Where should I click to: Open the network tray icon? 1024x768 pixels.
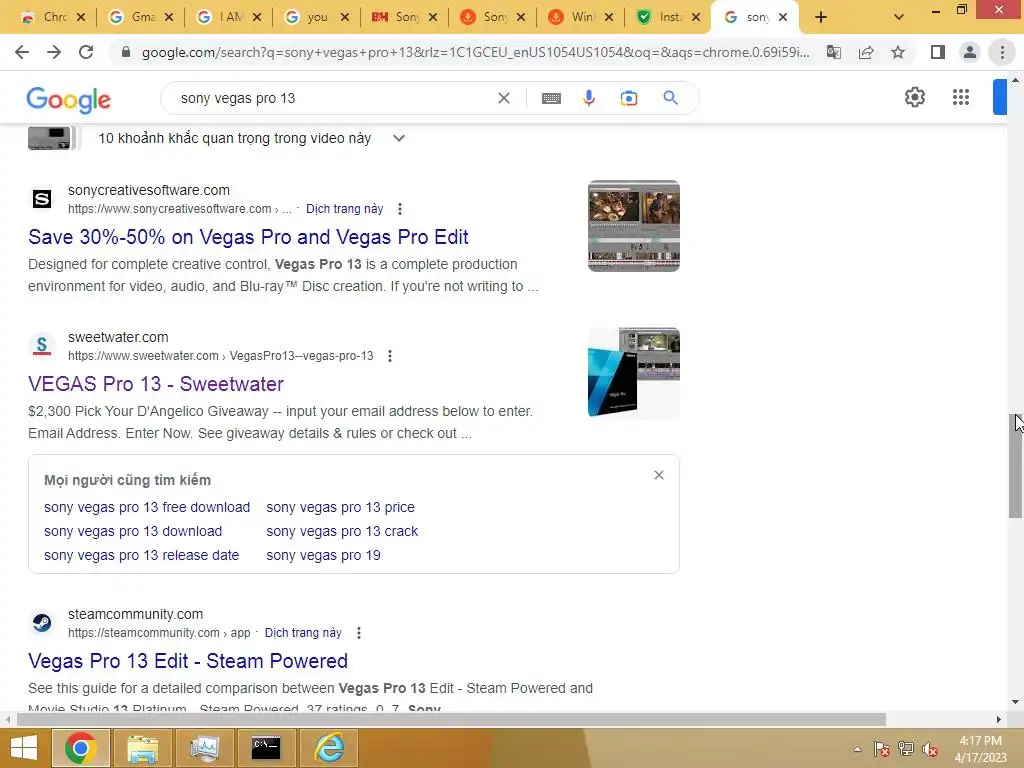pyautogui.click(x=906, y=749)
